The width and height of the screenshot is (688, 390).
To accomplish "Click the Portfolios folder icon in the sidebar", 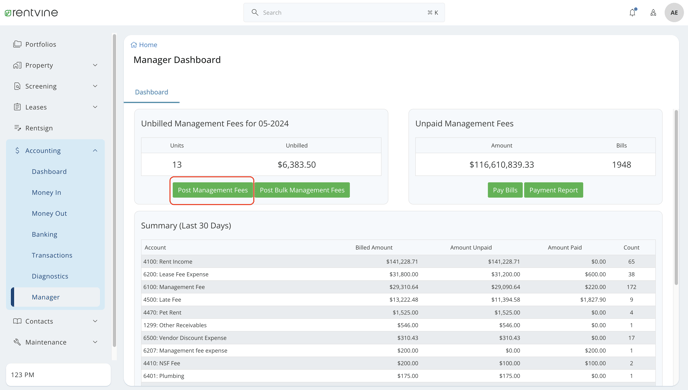I will click(x=17, y=44).
